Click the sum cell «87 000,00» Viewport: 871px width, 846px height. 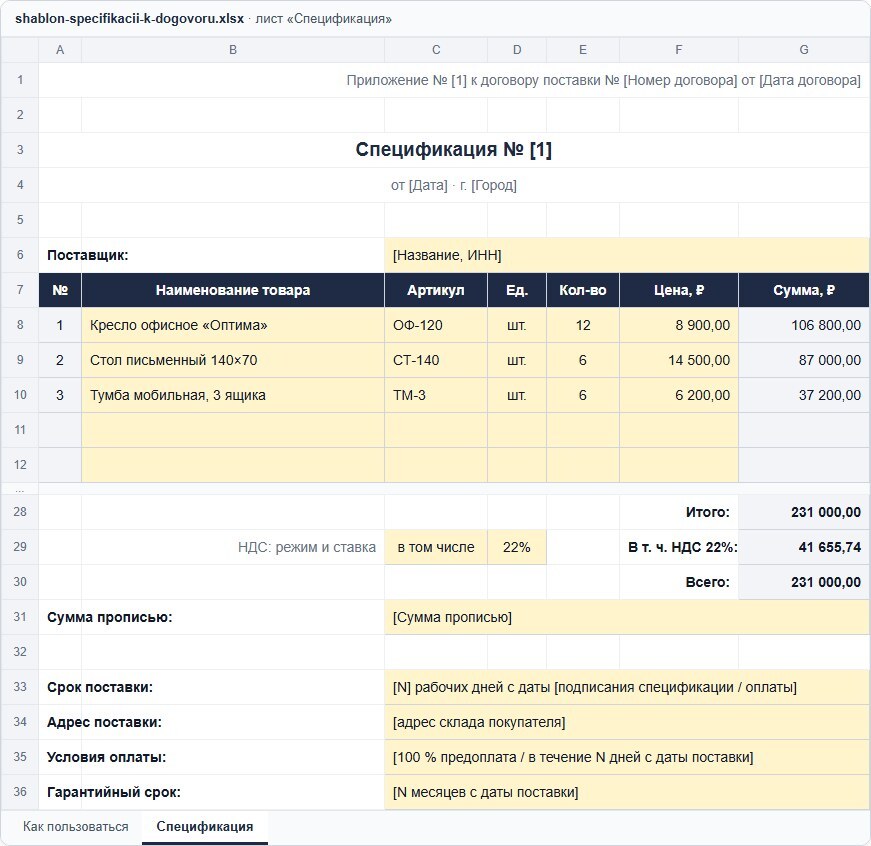pos(804,360)
